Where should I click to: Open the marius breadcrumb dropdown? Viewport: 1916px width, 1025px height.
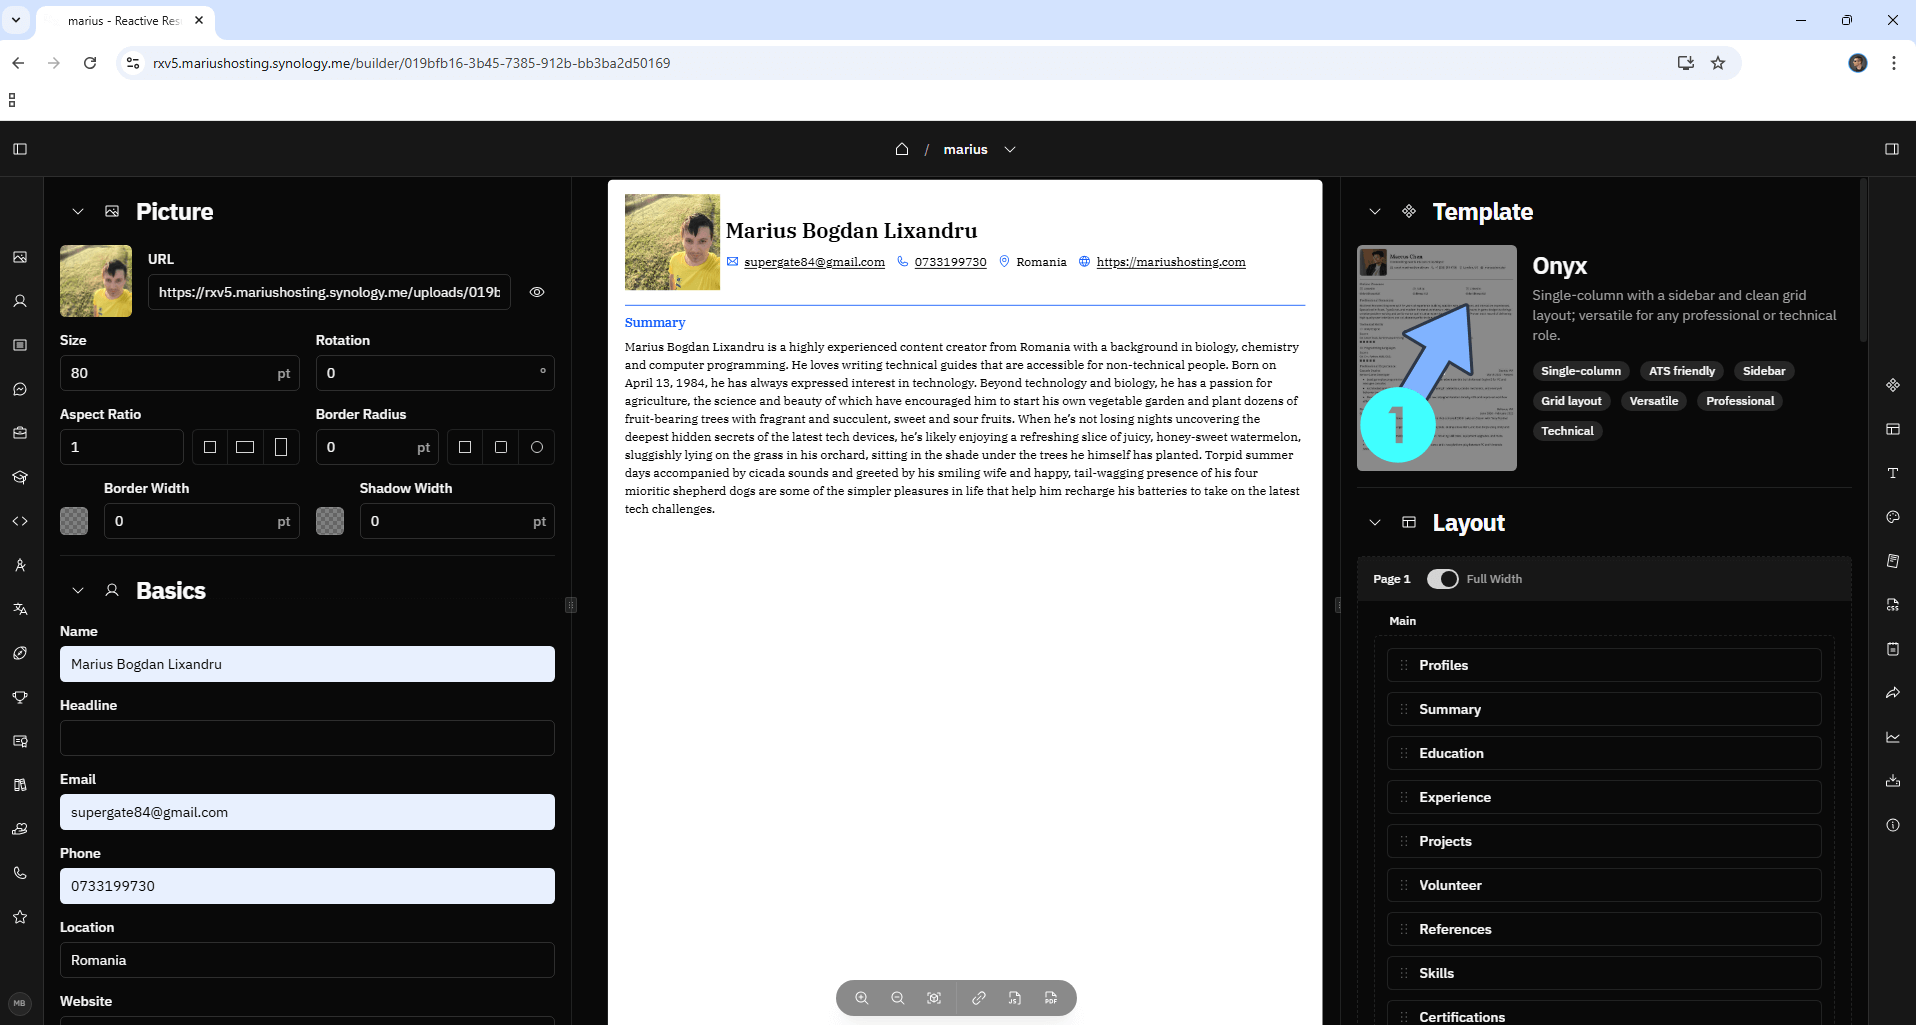(x=1010, y=149)
